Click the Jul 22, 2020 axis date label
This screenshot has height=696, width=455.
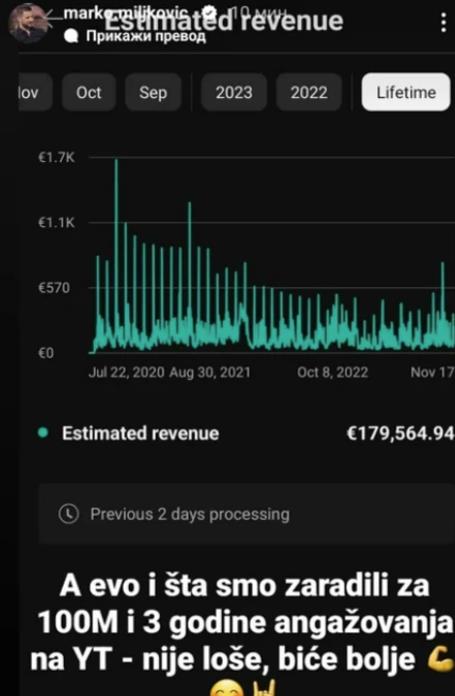point(127,372)
